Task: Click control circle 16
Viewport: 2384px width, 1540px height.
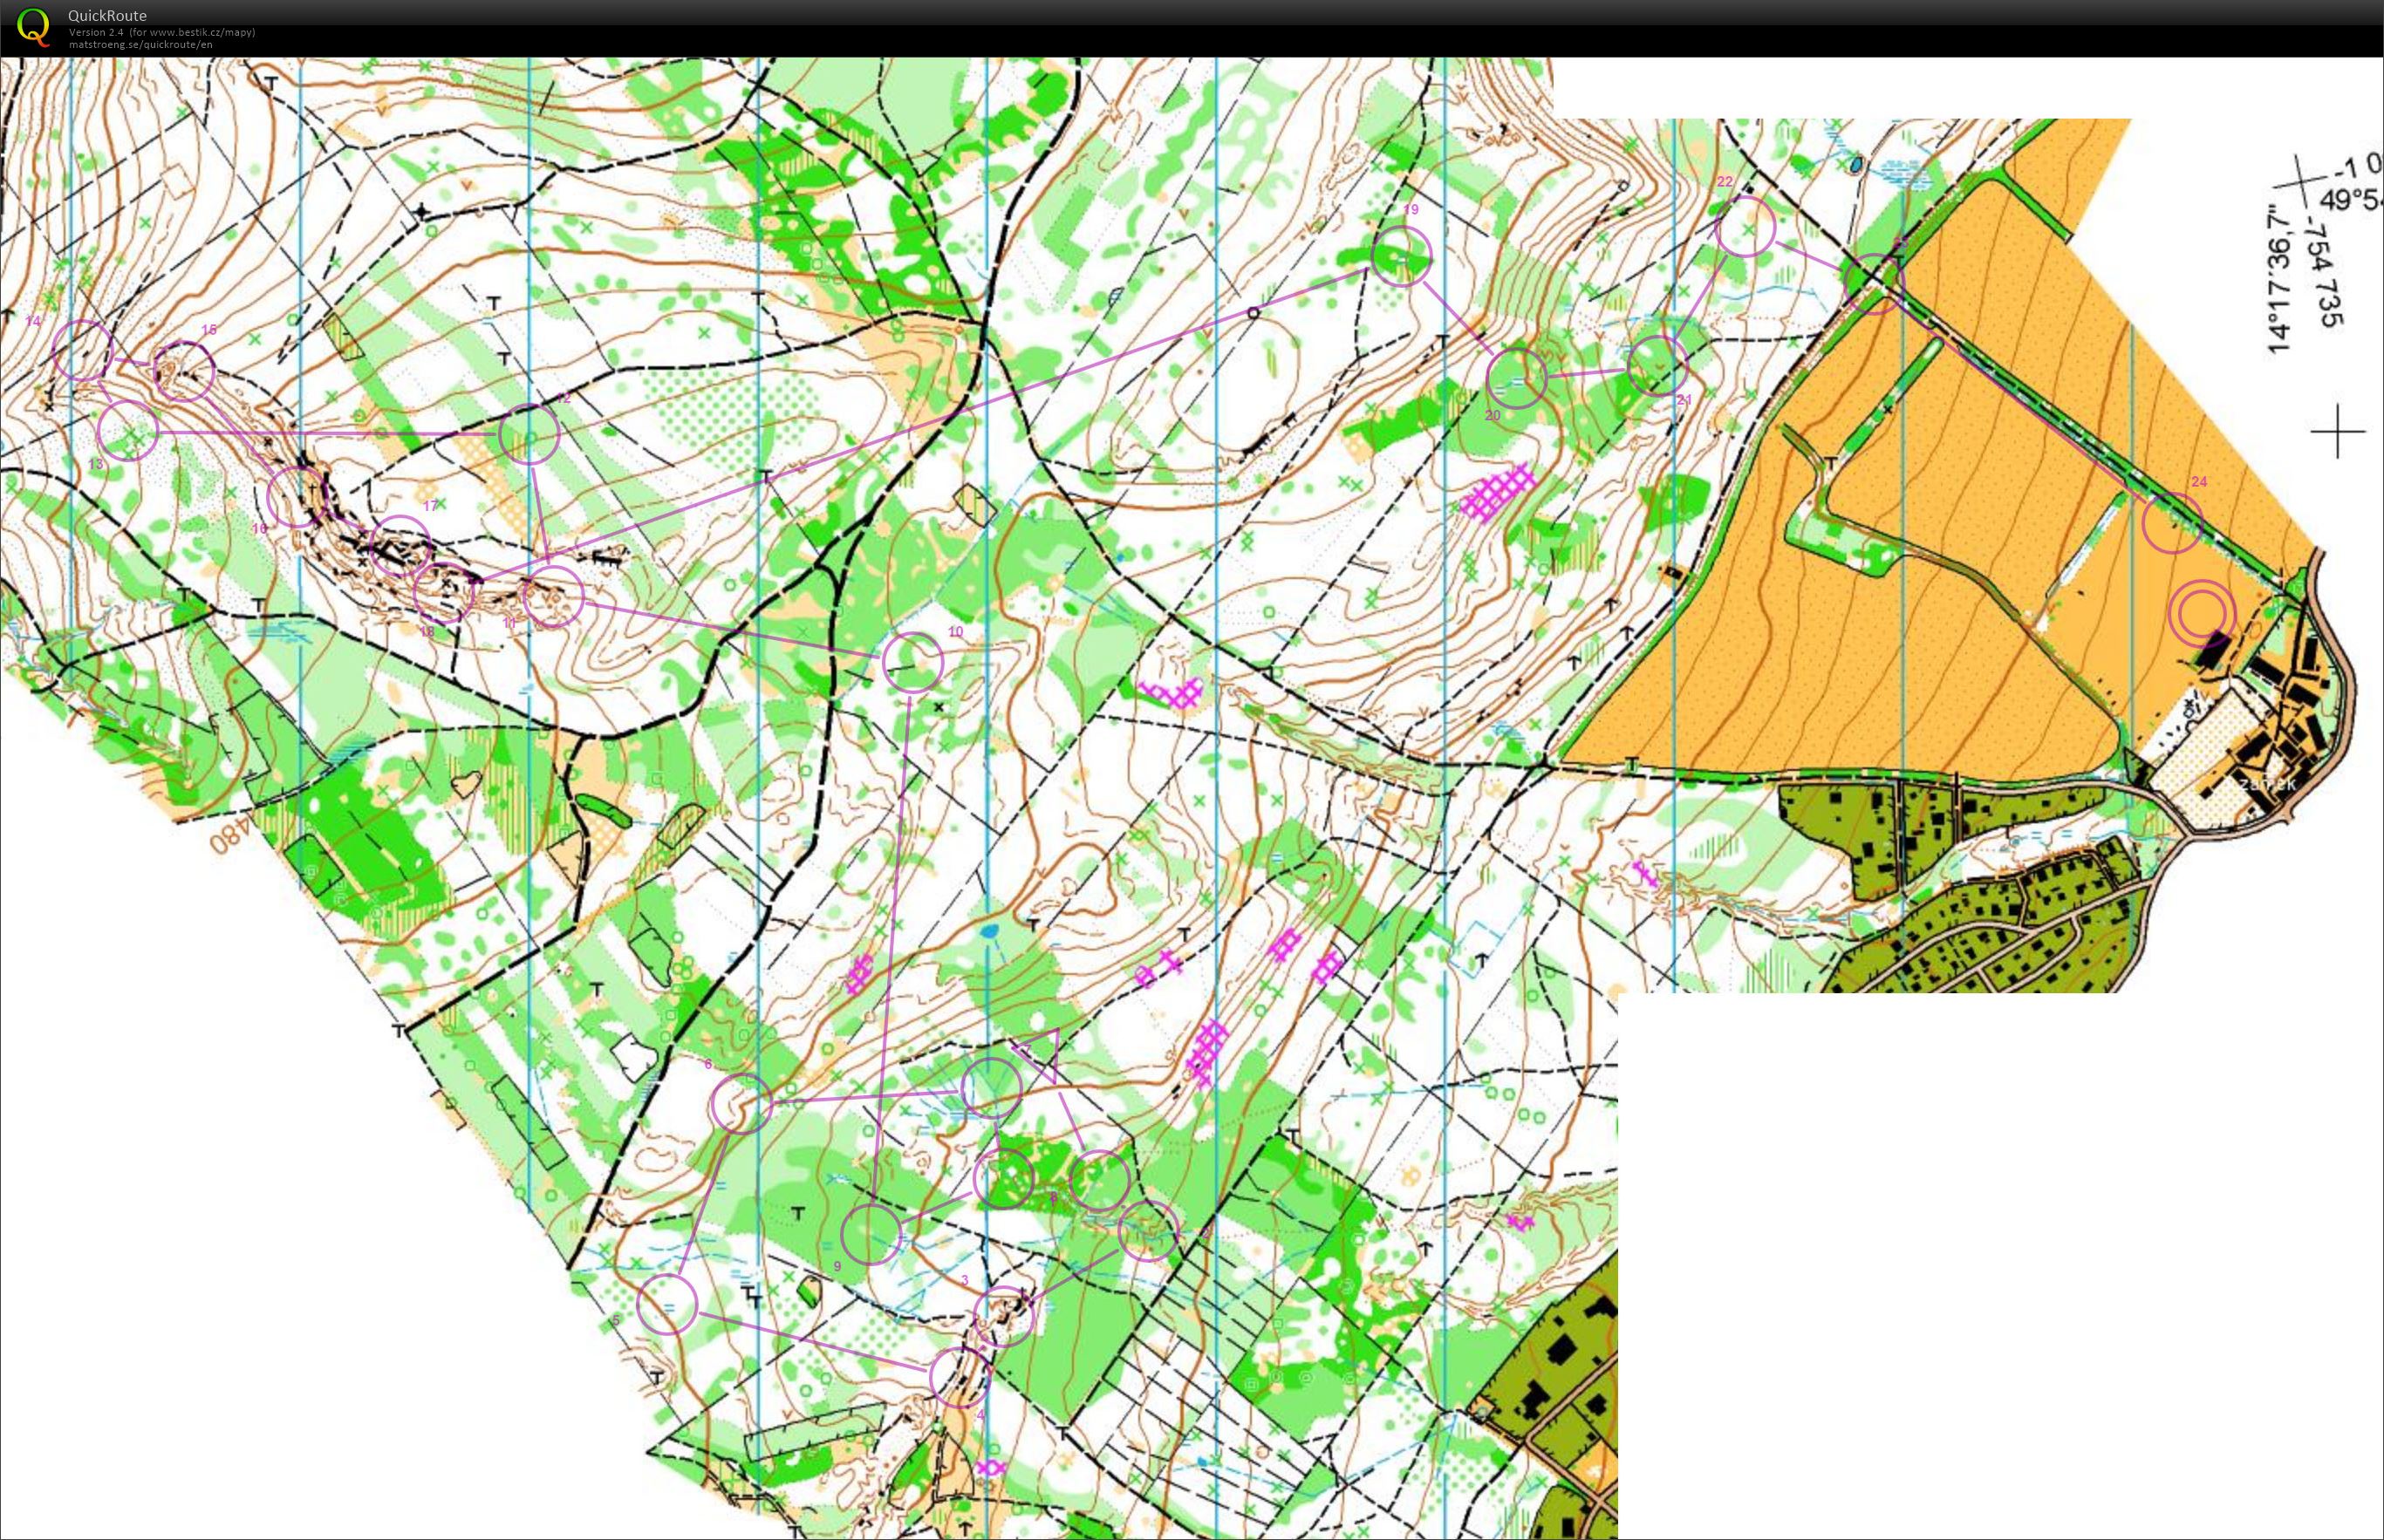Action: click(x=298, y=496)
